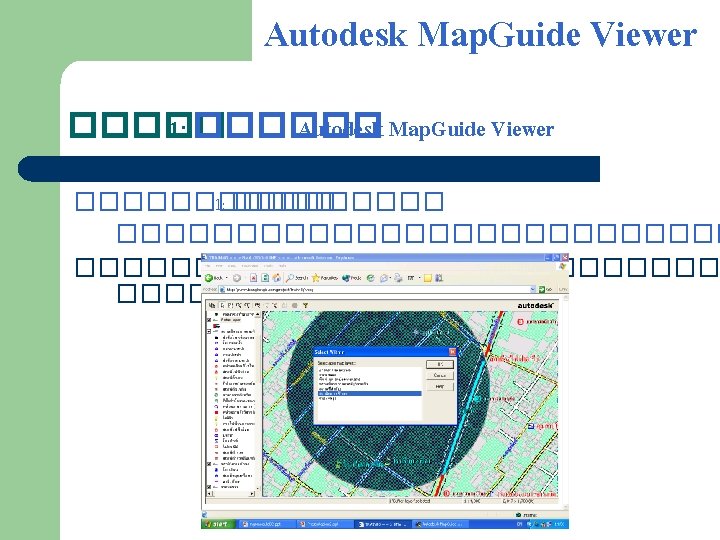Select the first layer in filter list
The width and height of the screenshot is (720, 540).
[369, 370]
